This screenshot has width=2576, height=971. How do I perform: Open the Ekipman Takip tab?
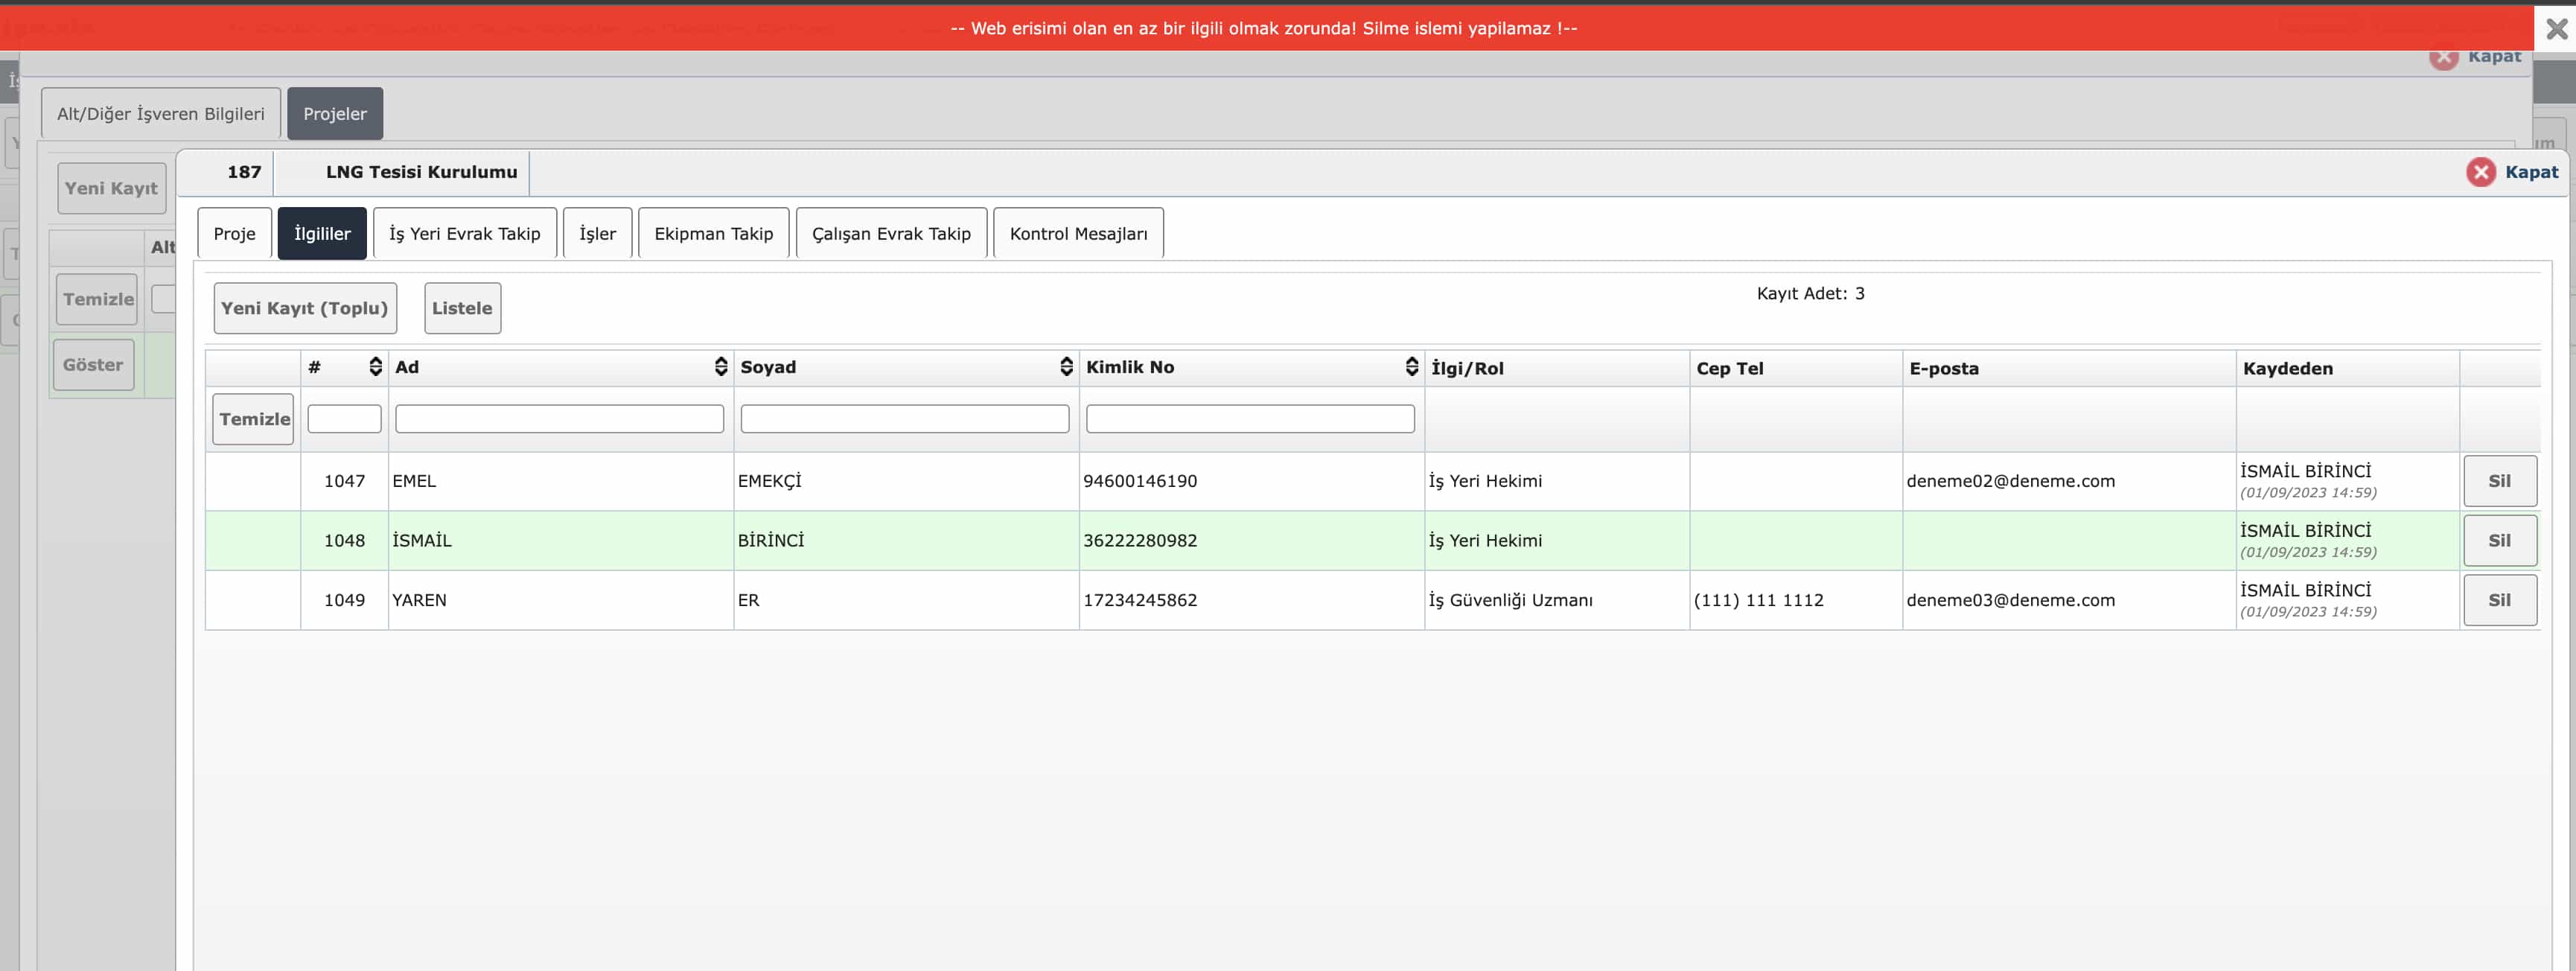coord(713,234)
